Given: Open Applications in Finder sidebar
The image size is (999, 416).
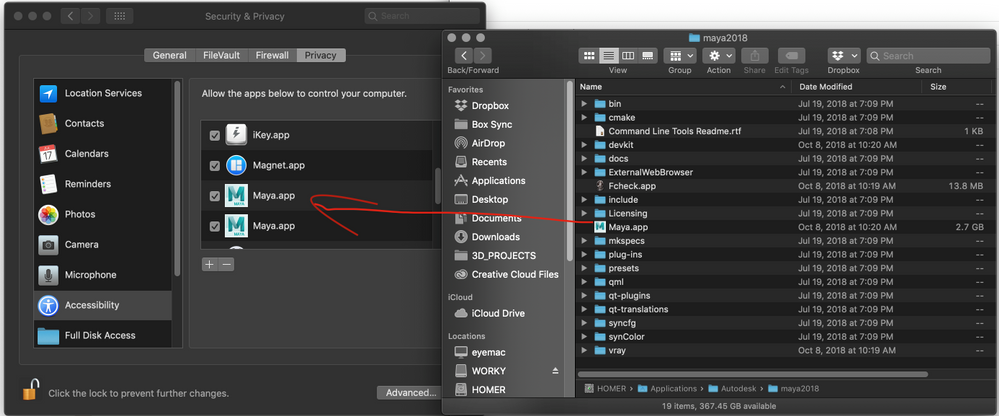Looking at the screenshot, I should tap(490, 181).
